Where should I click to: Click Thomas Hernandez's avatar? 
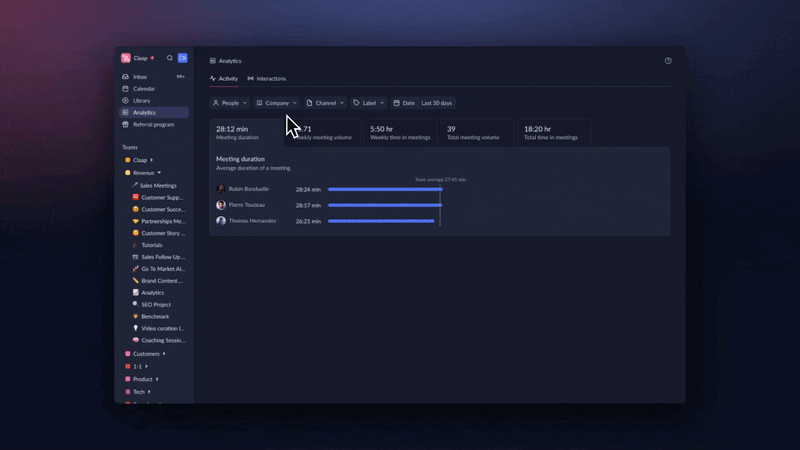point(221,221)
